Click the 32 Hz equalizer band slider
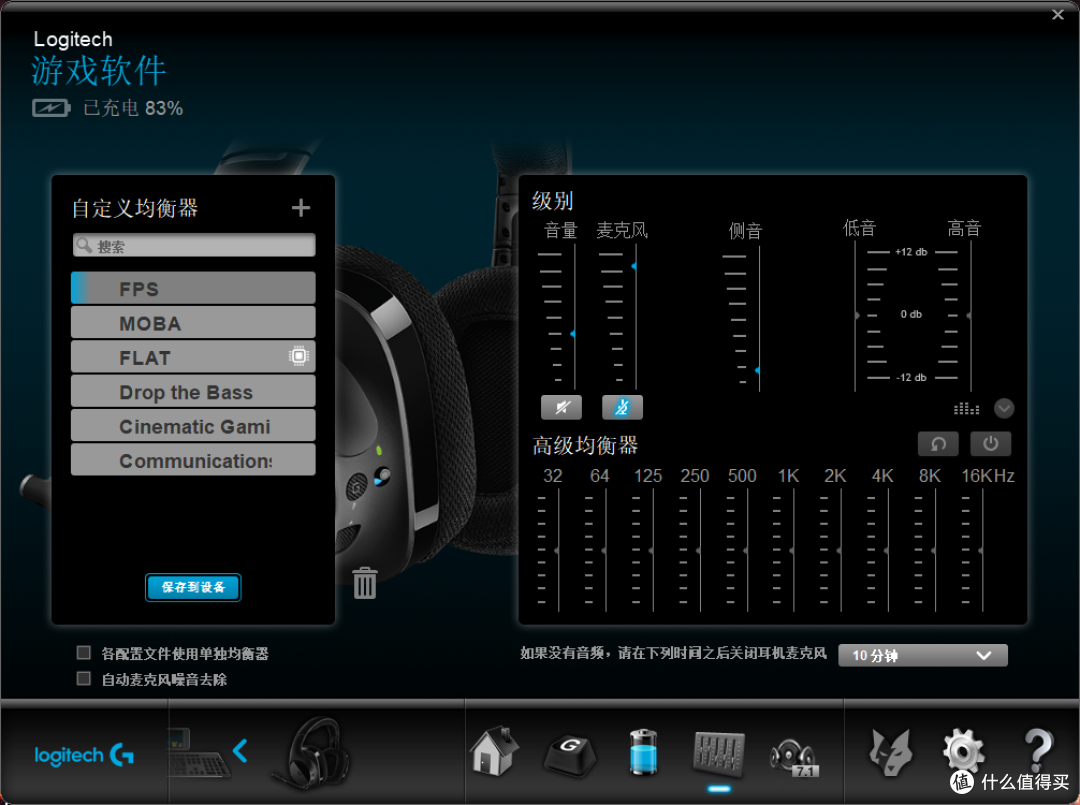Screen dimensions: 1080x805 557,551
